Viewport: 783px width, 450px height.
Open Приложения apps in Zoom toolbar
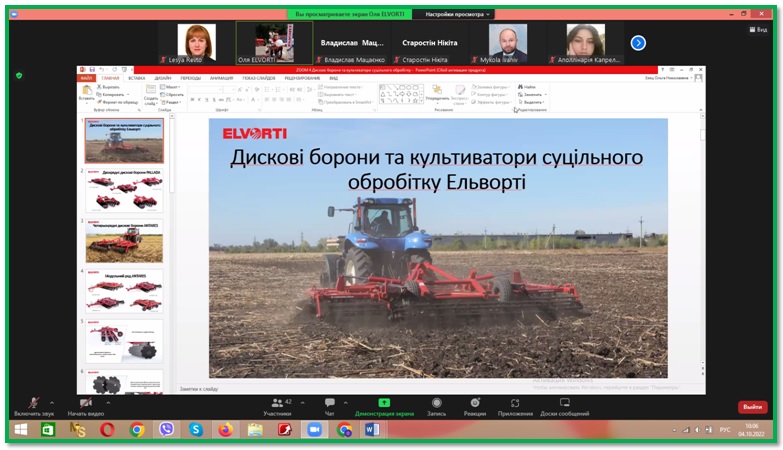pos(515,407)
